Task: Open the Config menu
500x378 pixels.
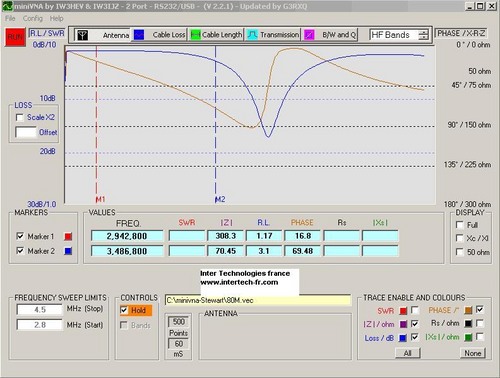Action: pos(33,18)
